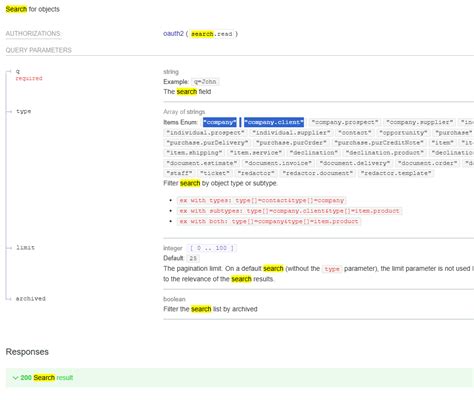Click the "document.delivery" enum value
The height and width of the screenshot is (400, 474).
coord(355,163)
